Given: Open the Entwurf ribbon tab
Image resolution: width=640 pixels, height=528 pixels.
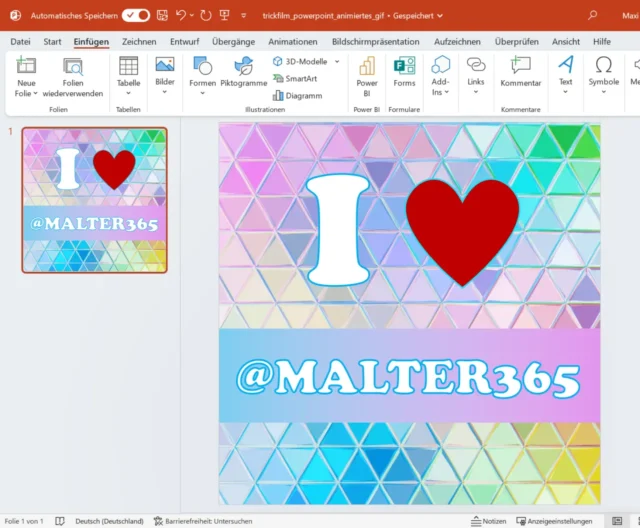Looking at the screenshot, I should click(184, 42).
